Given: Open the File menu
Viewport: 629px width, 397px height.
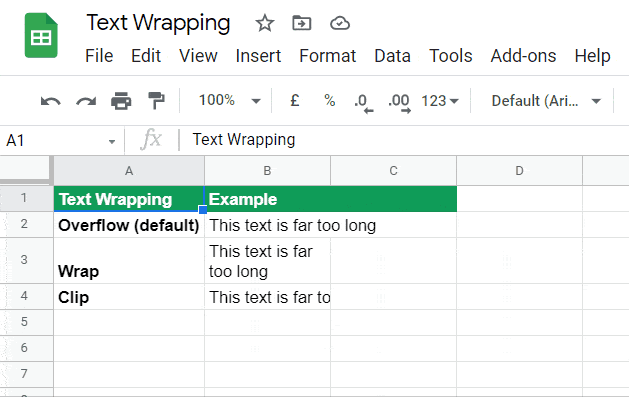Looking at the screenshot, I should (x=99, y=56).
